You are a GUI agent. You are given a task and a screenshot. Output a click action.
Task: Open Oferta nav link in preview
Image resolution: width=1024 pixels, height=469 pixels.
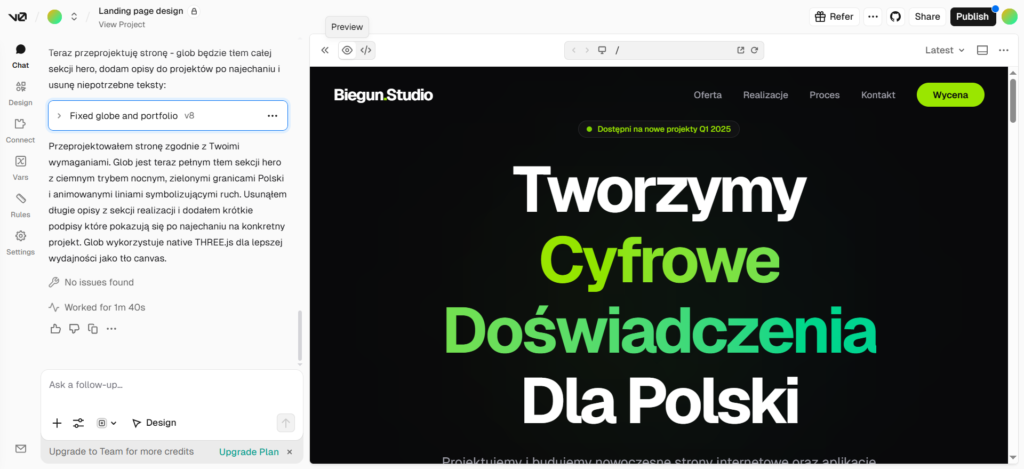(707, 95)
